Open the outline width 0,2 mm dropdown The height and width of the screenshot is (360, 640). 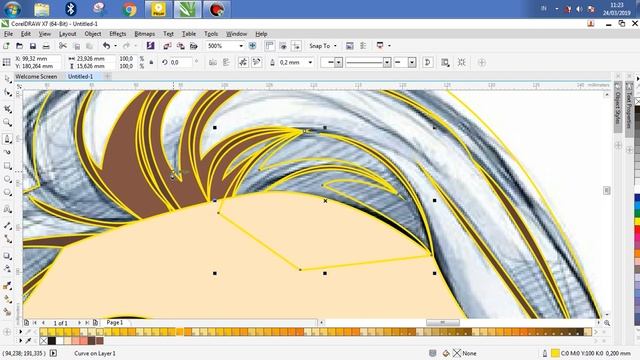click(310, 62)
